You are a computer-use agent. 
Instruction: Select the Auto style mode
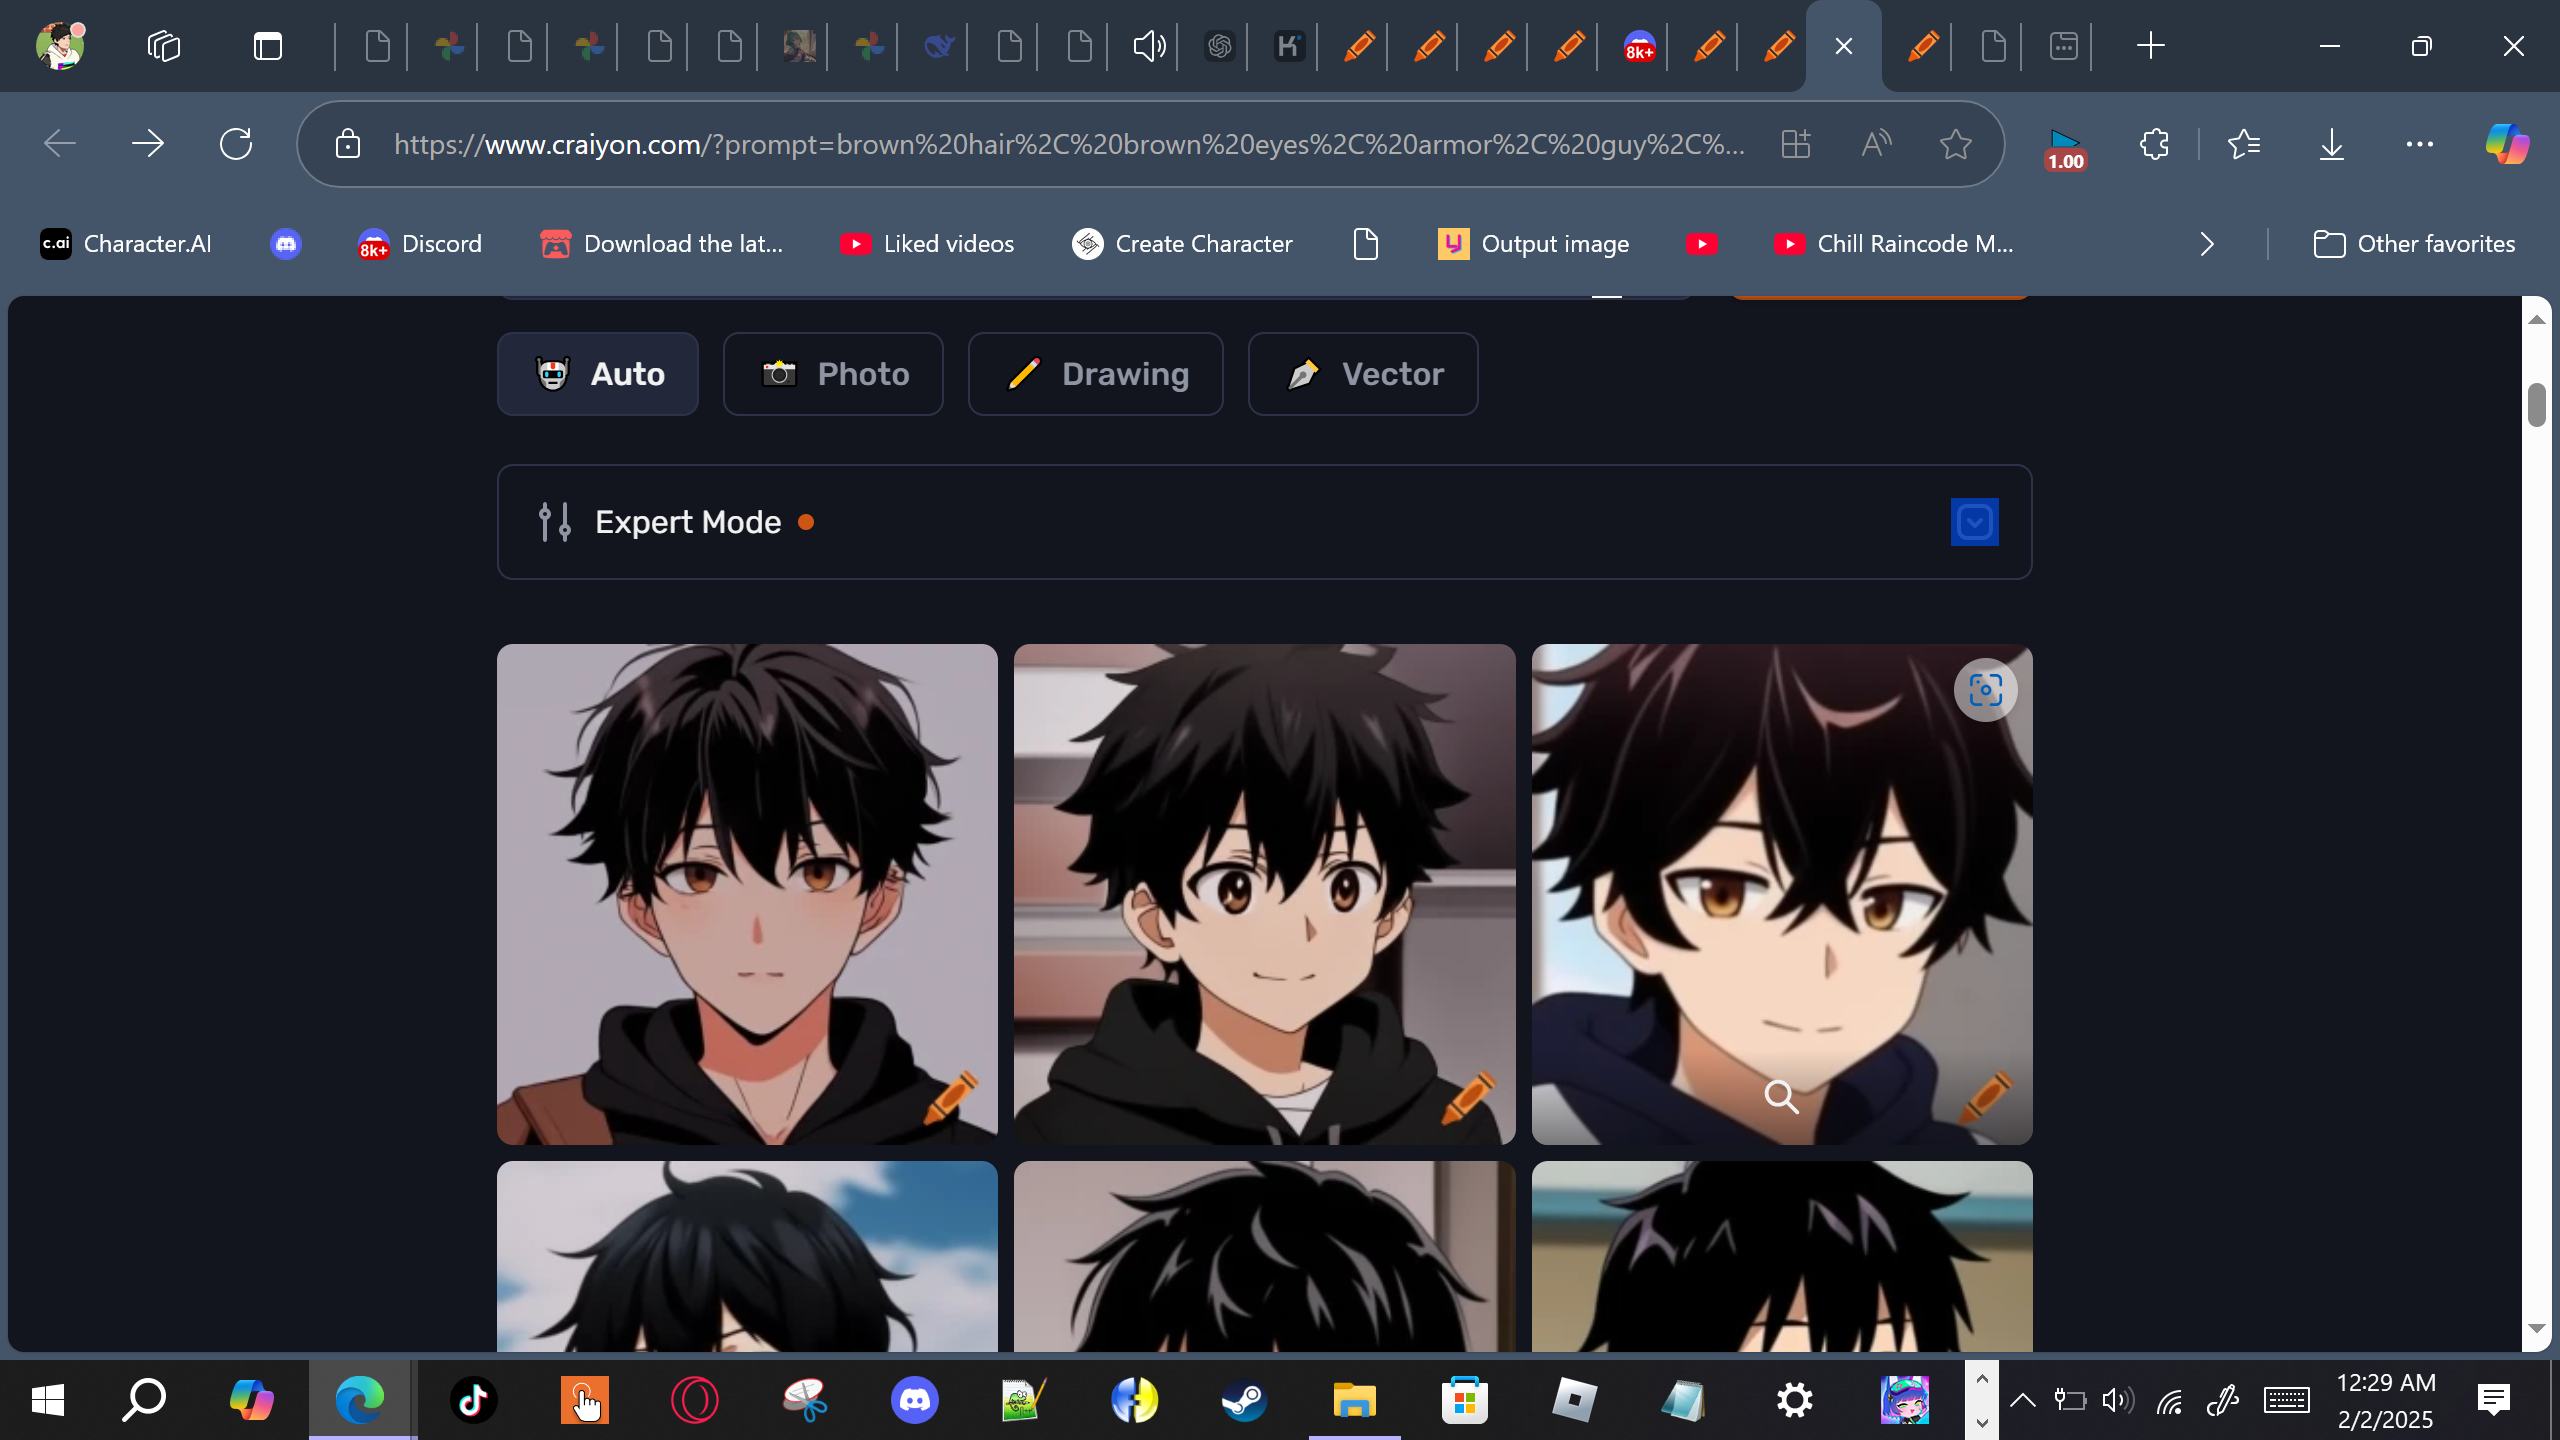(598, 374)
